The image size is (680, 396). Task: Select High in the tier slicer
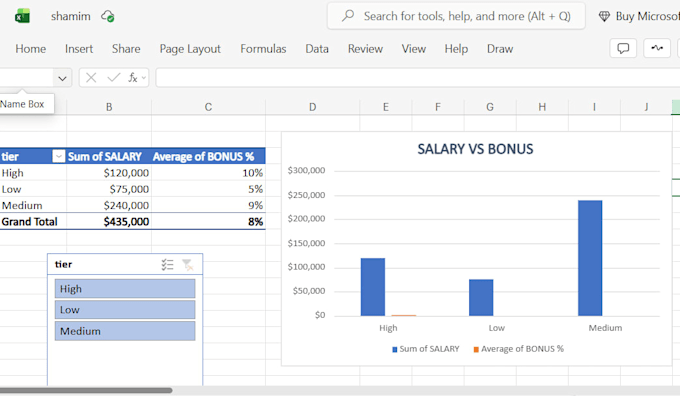click(125, 289)
